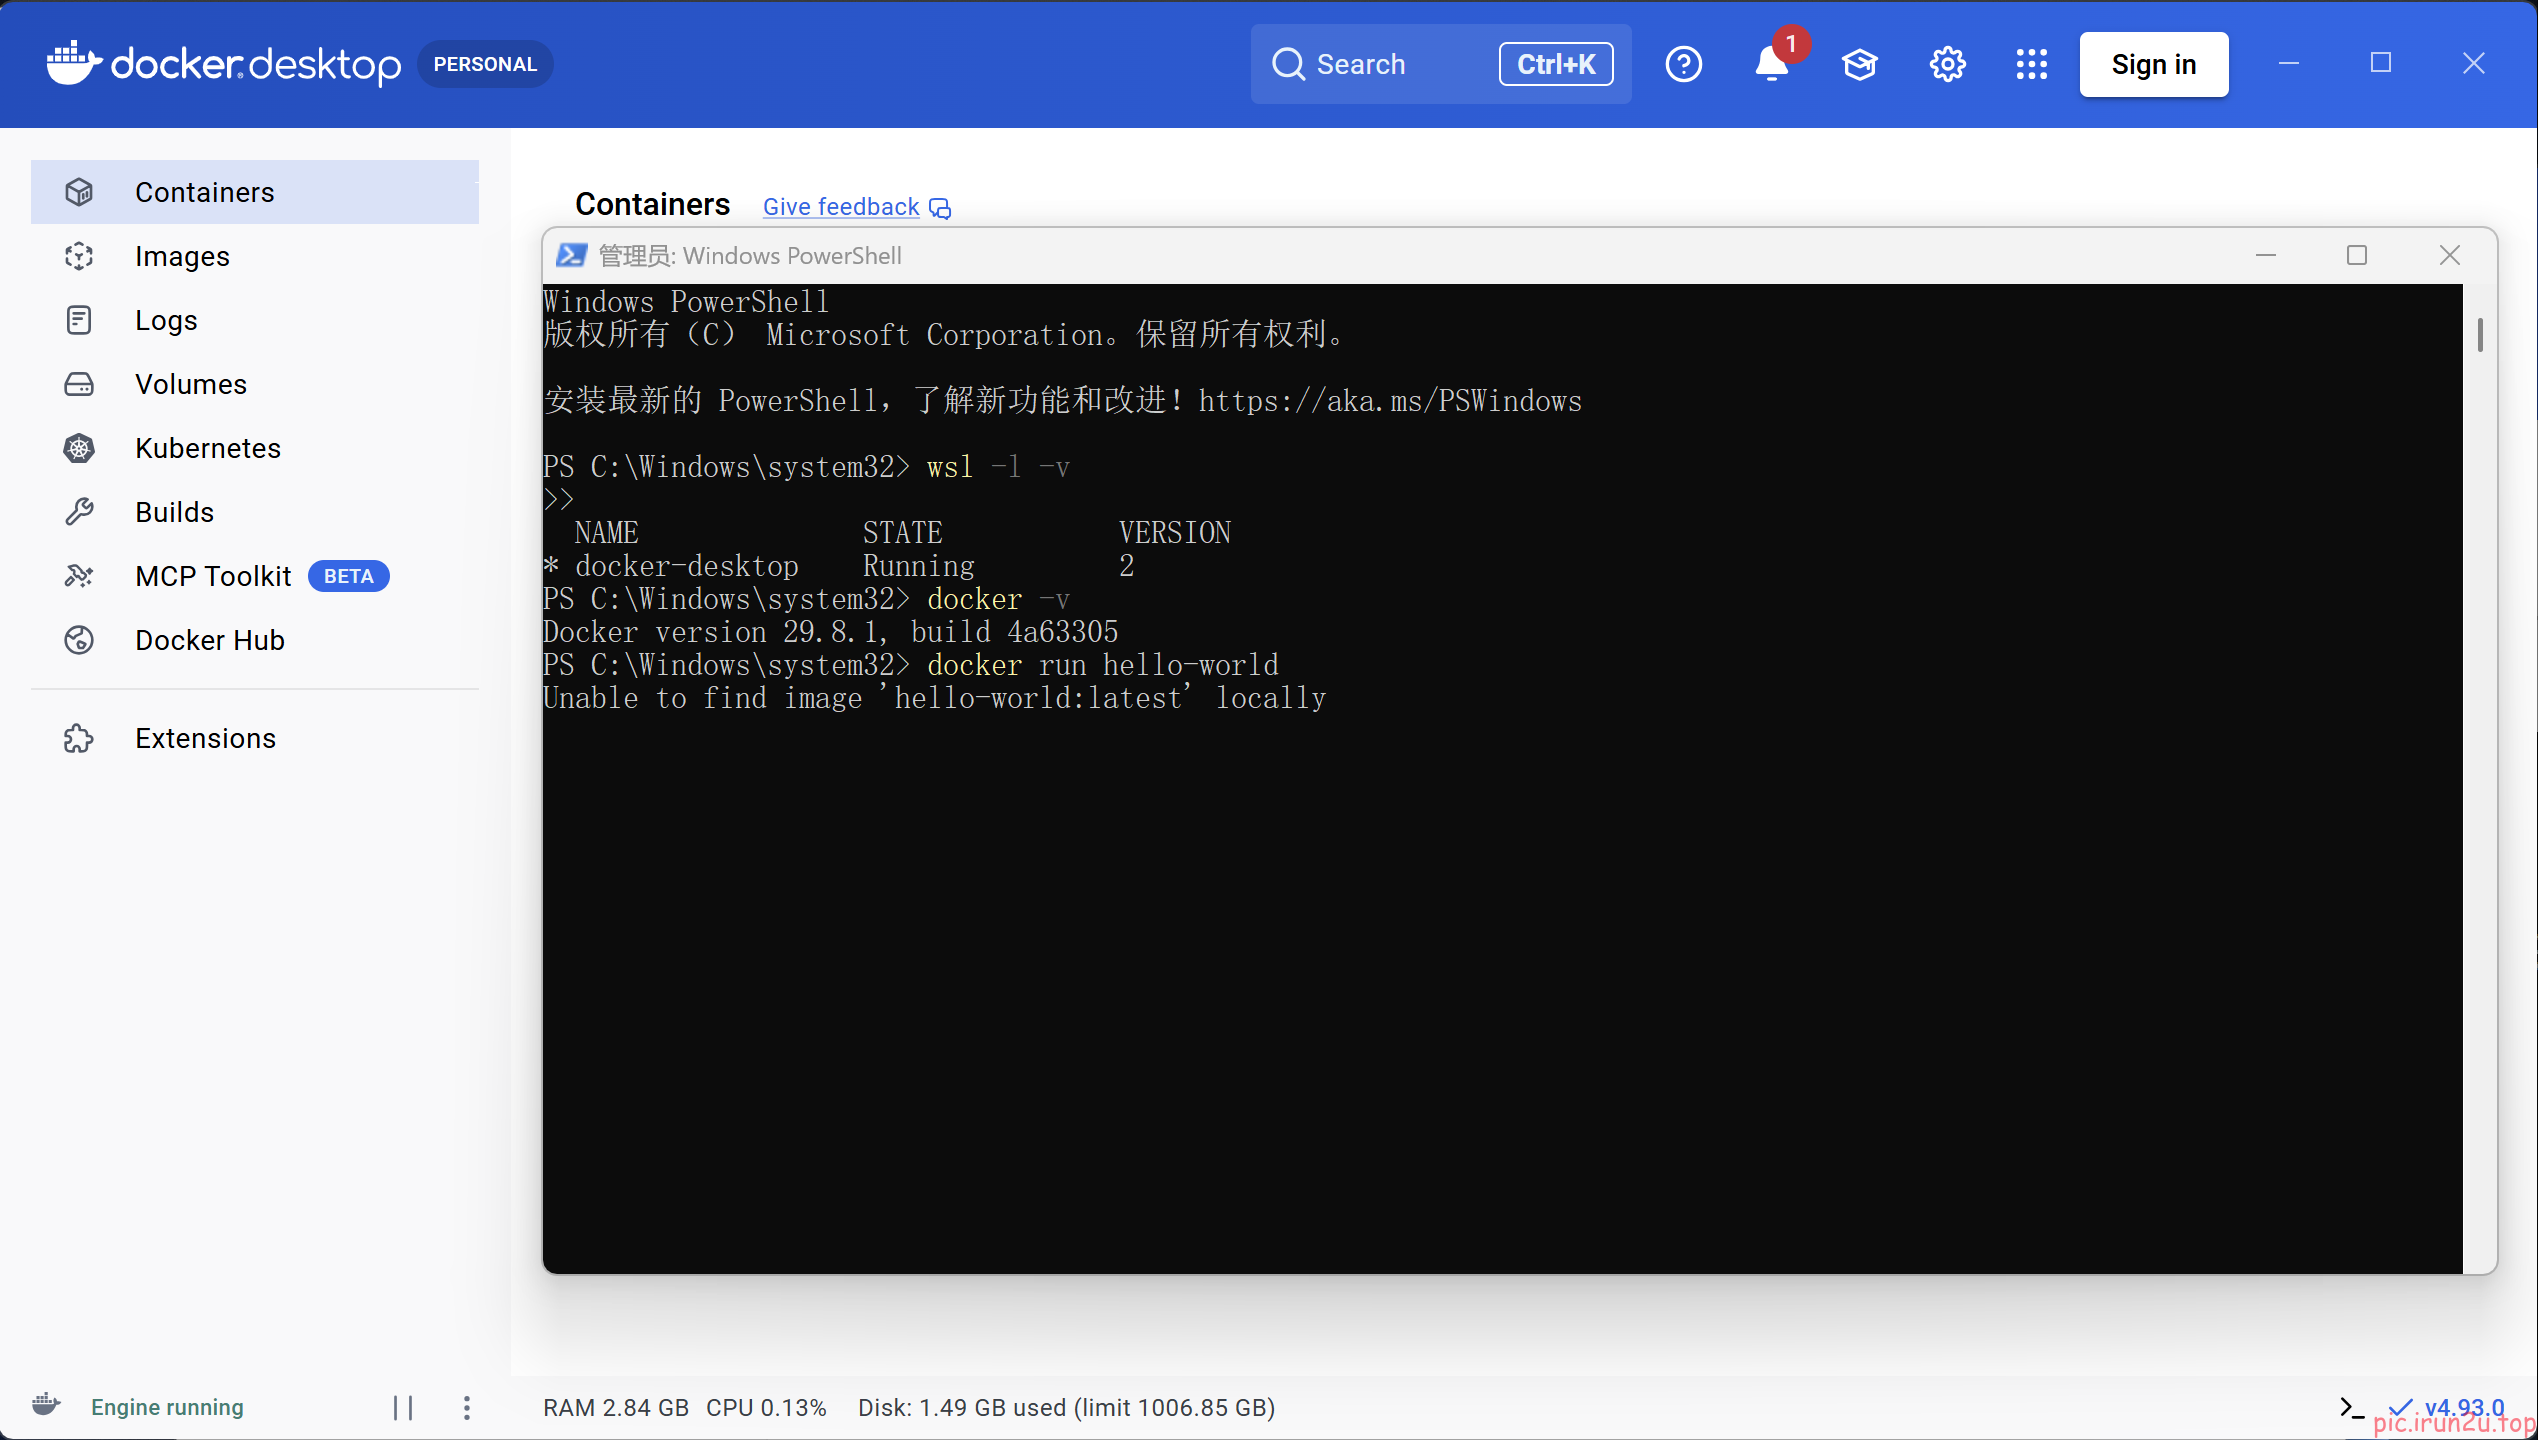Click the give feedback chat icon

tap(940, 208)
